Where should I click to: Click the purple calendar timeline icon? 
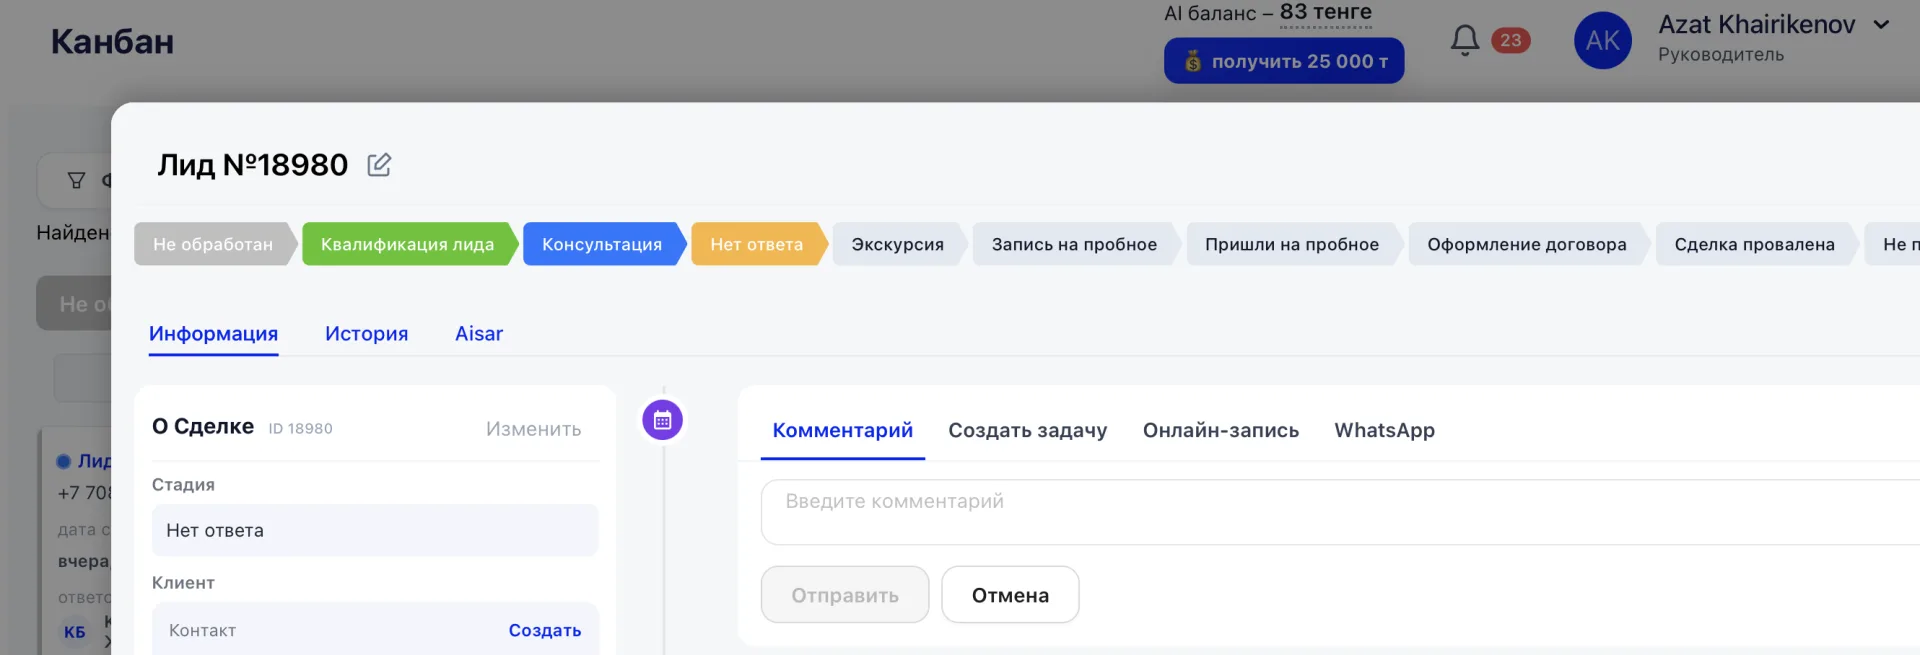pyautogui.click(x=663, y=420)
